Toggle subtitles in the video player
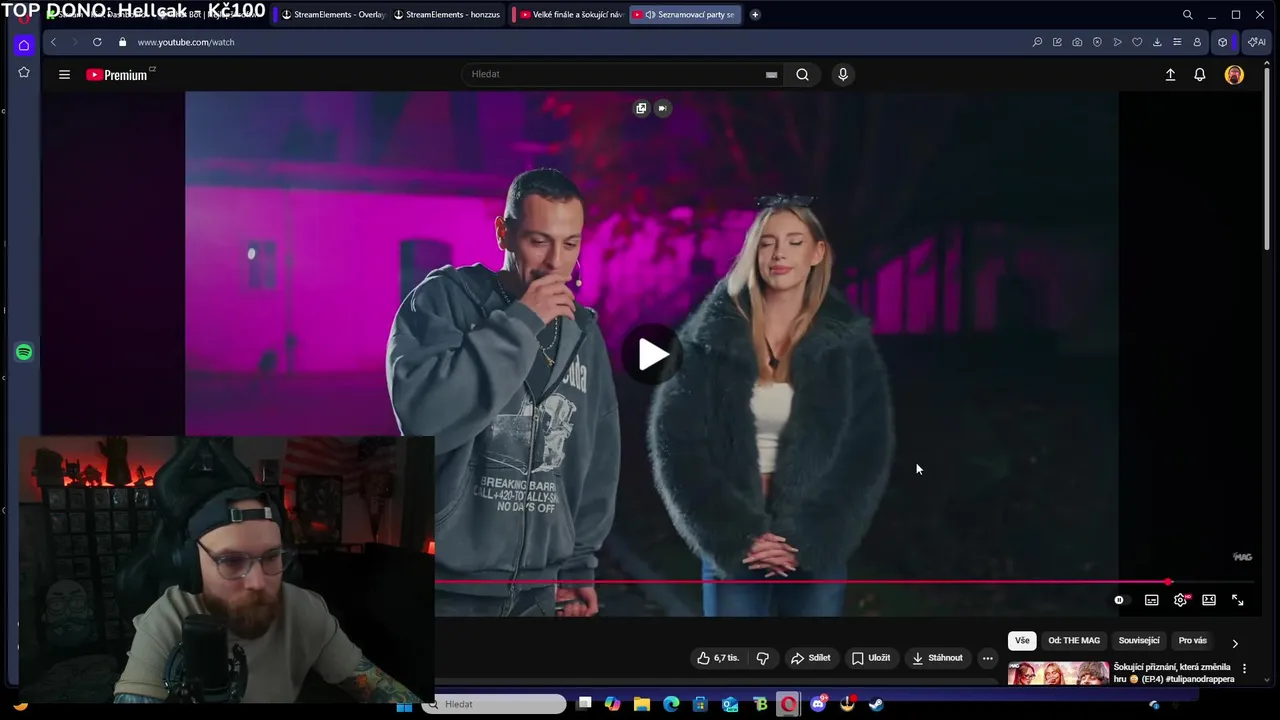Viewport: 1280px width, 720px height. [1152, 600]
